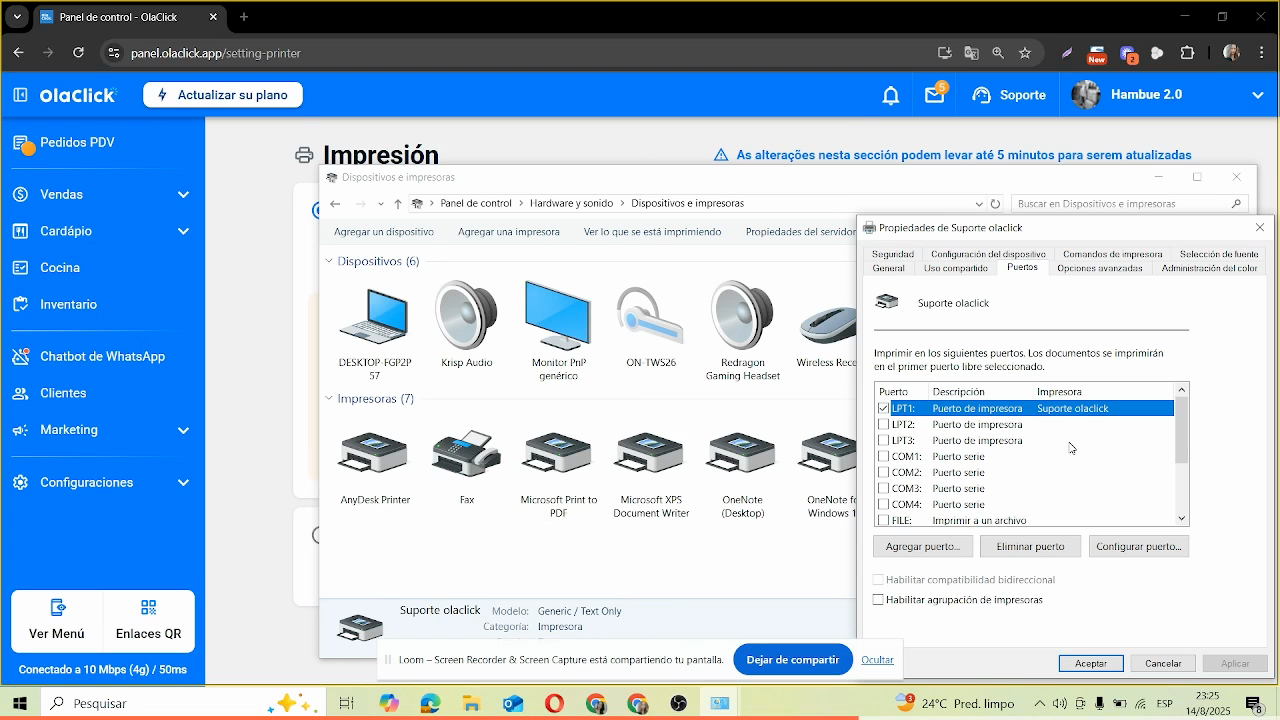Enable Habilitar agrupación de impresoras checkbox
This screenshot has height=720, width=1280.
pyautogui.click(x=878, y=600)
